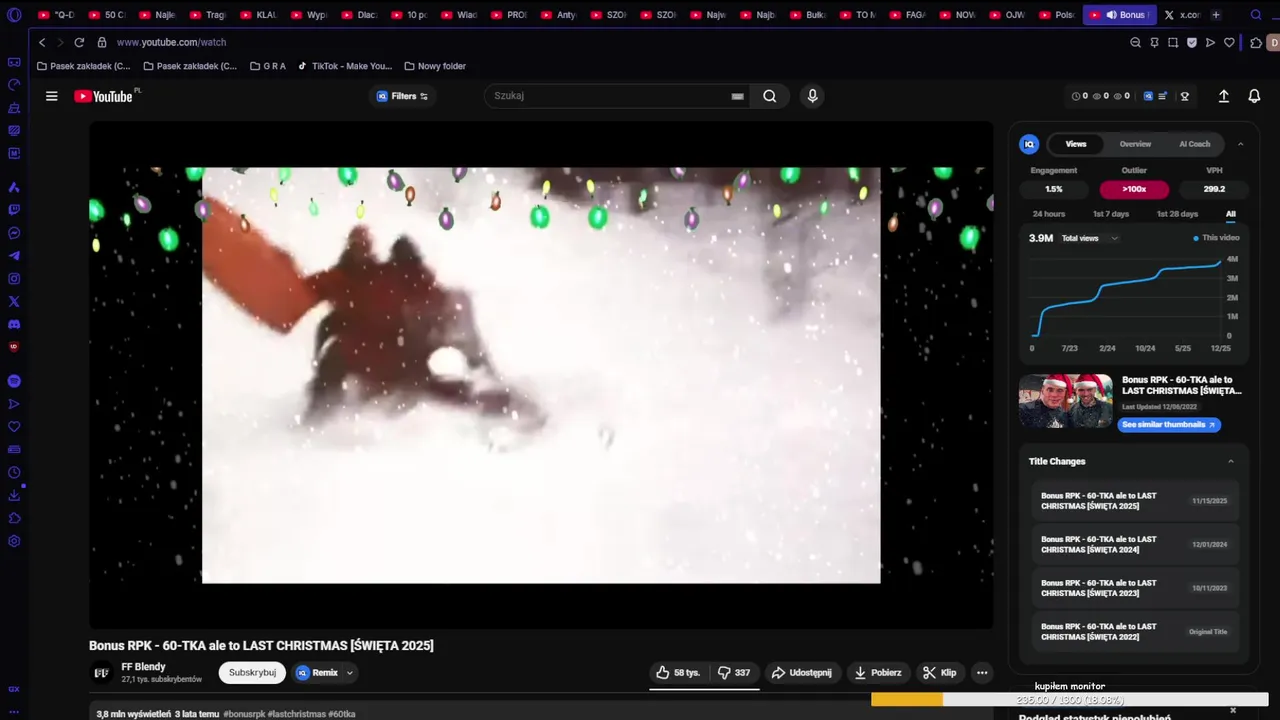Click the Christmas hats video thumbnail

click(x=1065, y=401)
